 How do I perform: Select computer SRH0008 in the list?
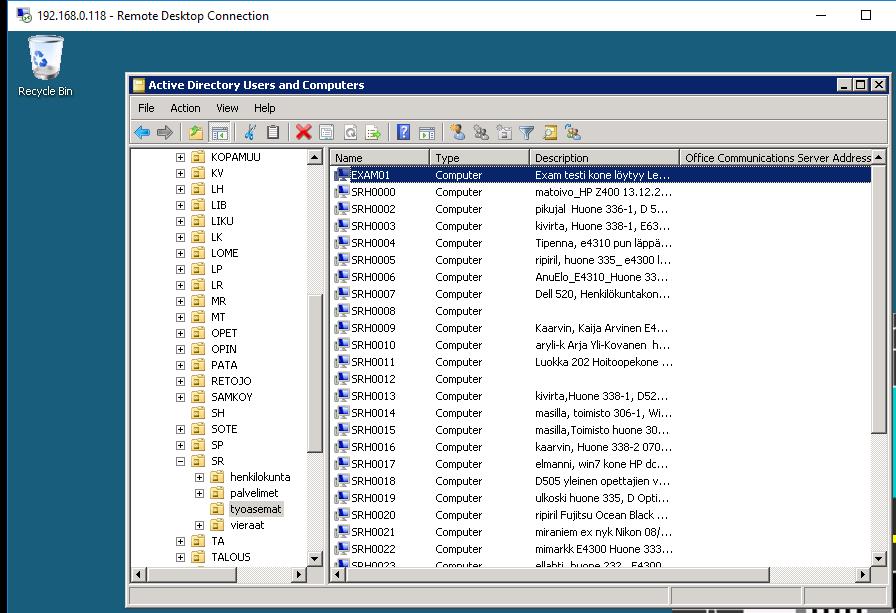point(373,311)
